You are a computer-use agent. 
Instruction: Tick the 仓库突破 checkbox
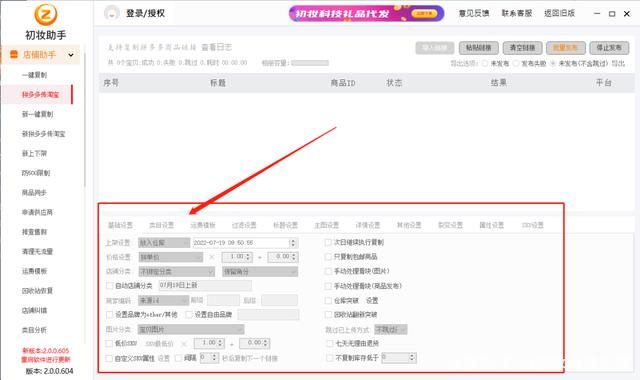tap(328, 300)
